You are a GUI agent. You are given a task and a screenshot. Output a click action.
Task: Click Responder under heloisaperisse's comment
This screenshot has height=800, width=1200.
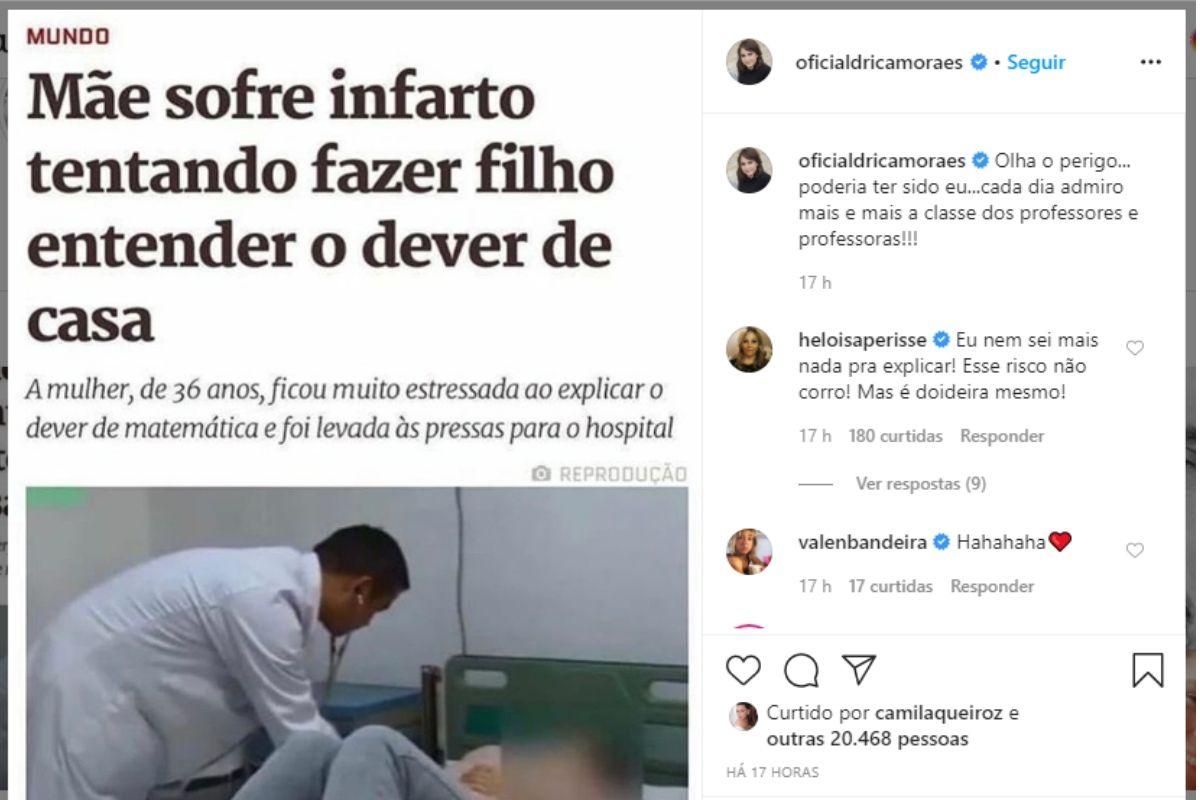pos(1002,436)
